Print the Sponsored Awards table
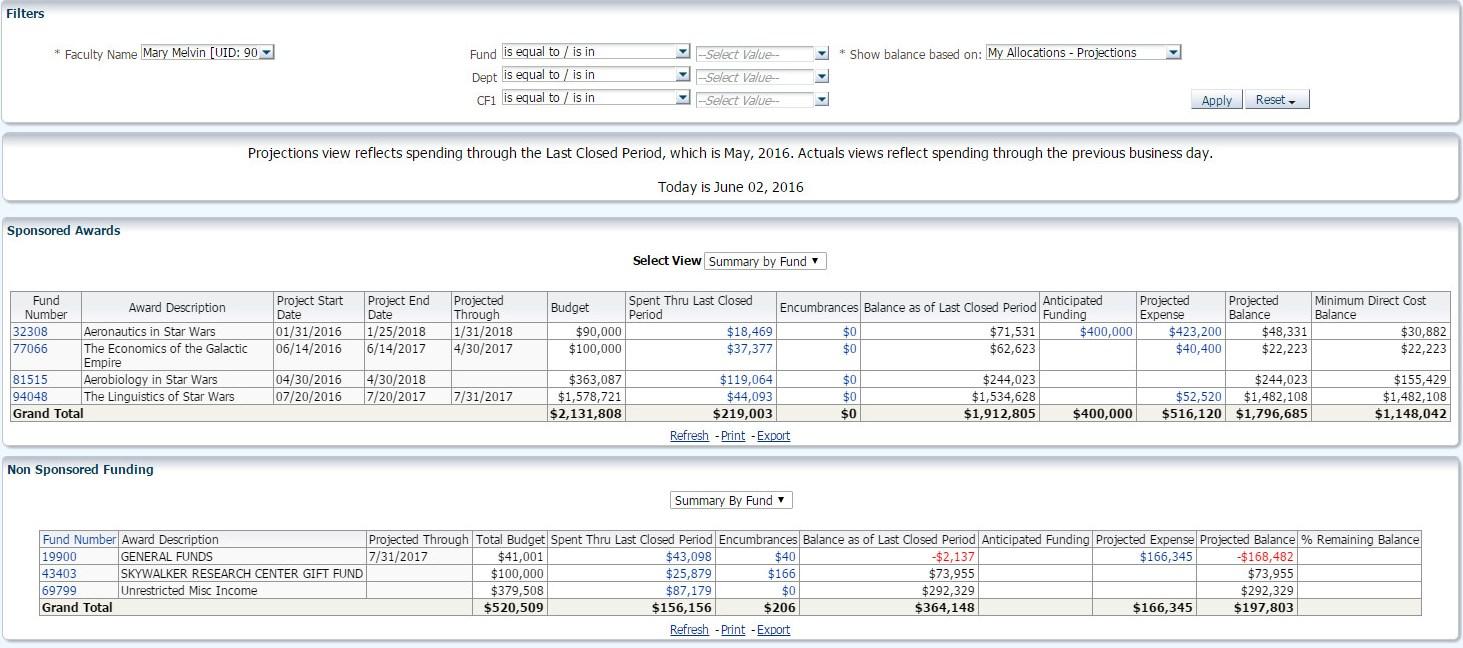Viewport: 1463px width, 648px height. pyautogui.click(x=733, y=436)
